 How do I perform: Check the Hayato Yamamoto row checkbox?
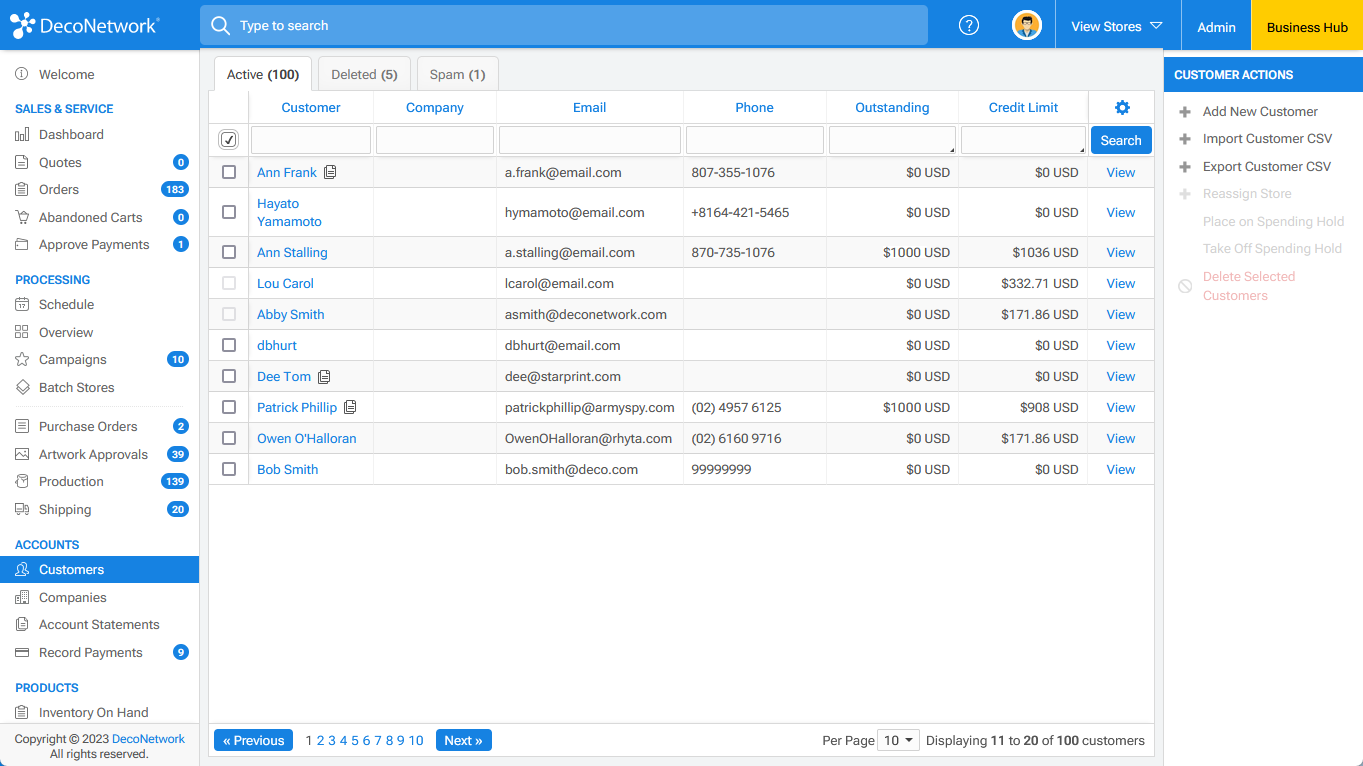229,212
